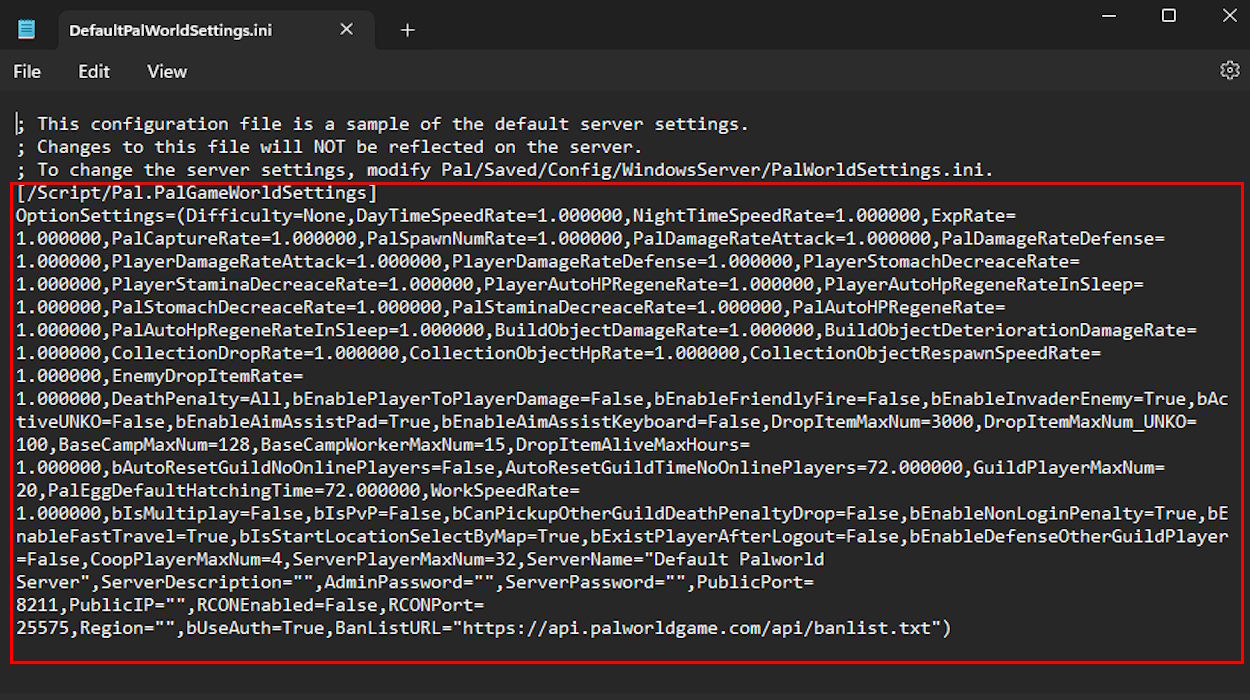Minimize the Notepad window
Screen dimensions: 1250x700
click(x=1106, y=15)
